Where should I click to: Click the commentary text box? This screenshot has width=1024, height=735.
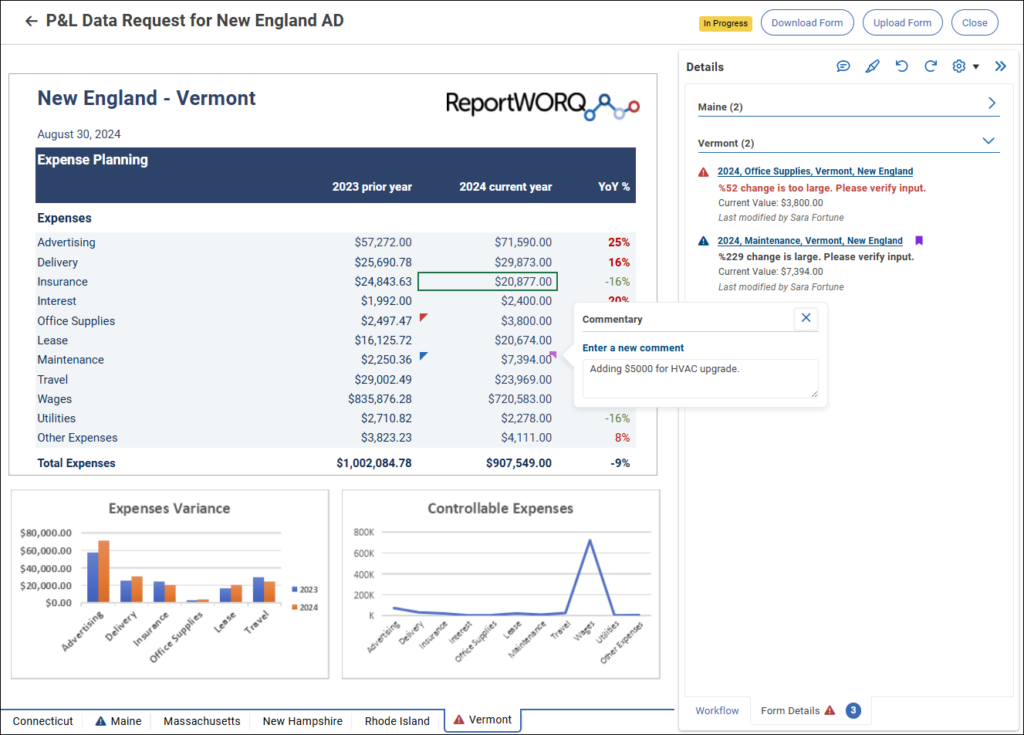(x=700, y=378)
